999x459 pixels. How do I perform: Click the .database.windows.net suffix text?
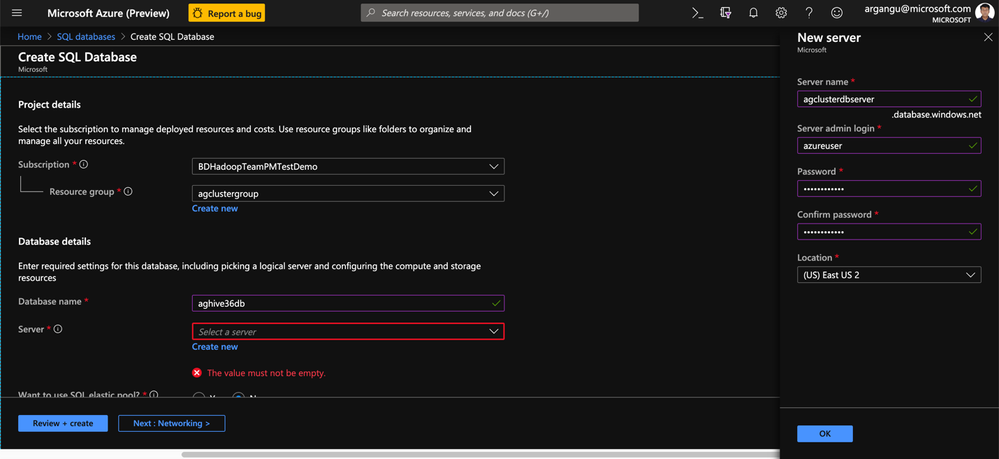coord(935,115)
